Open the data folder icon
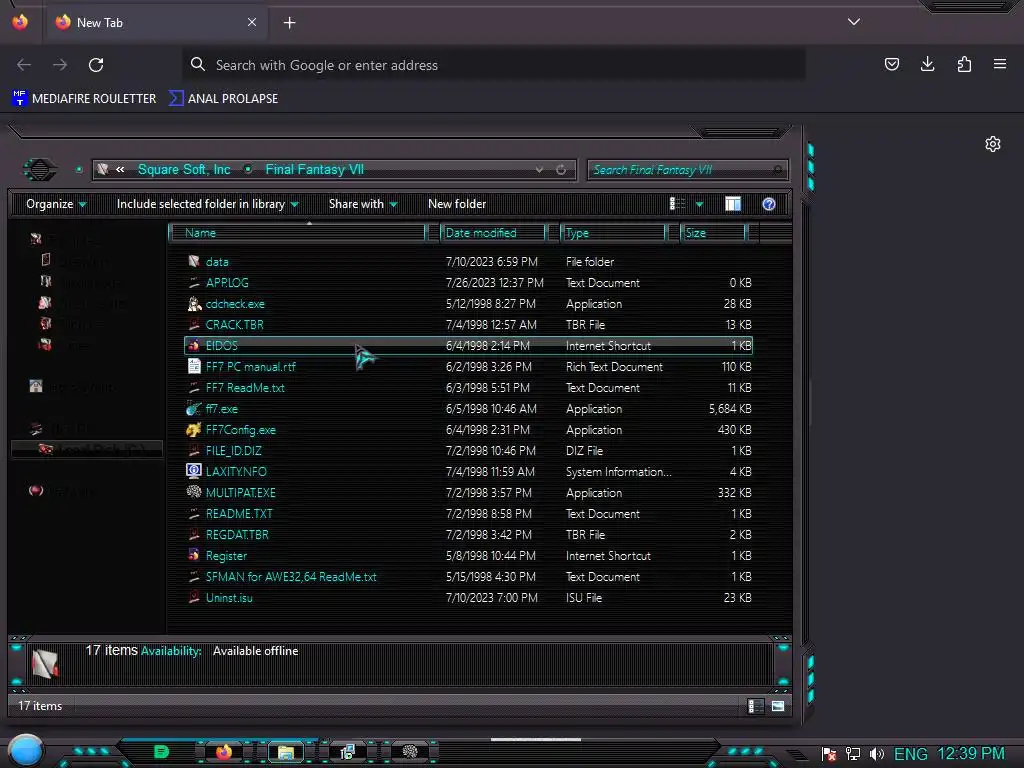Viewport: 1024px width, 768px height. [194, 261]
